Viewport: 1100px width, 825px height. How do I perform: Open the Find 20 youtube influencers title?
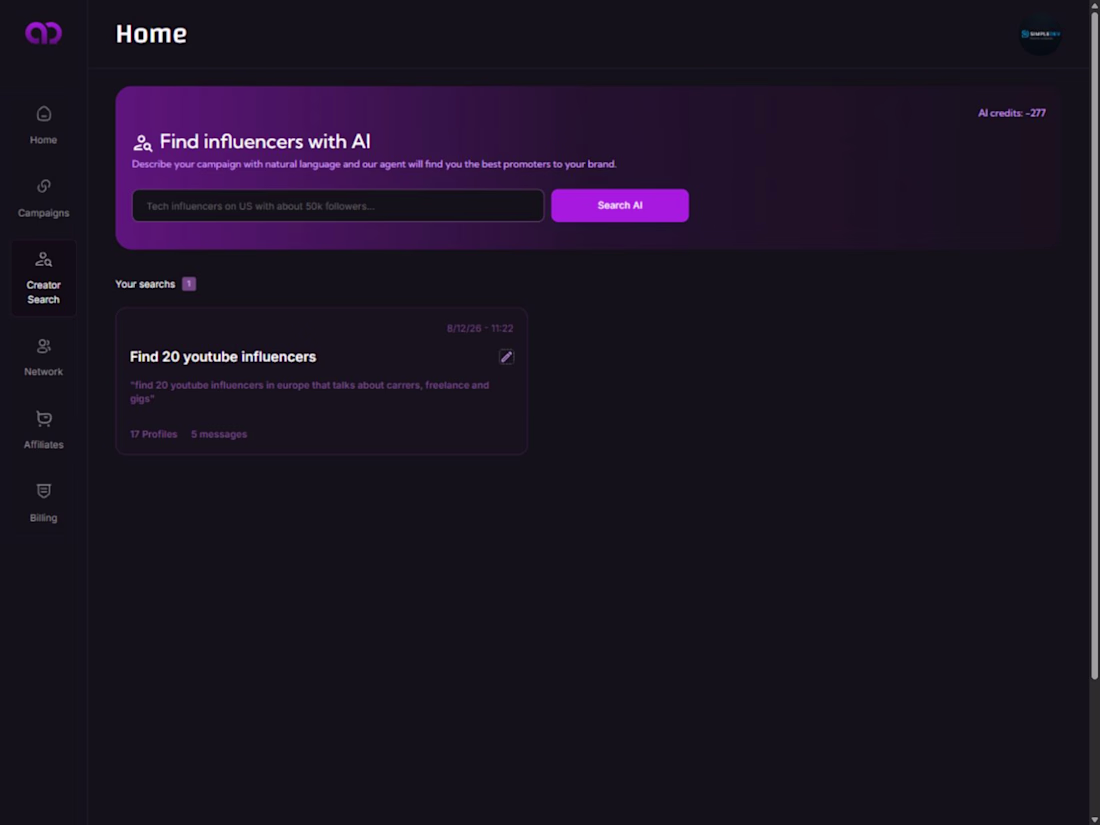tap(223, 357)
